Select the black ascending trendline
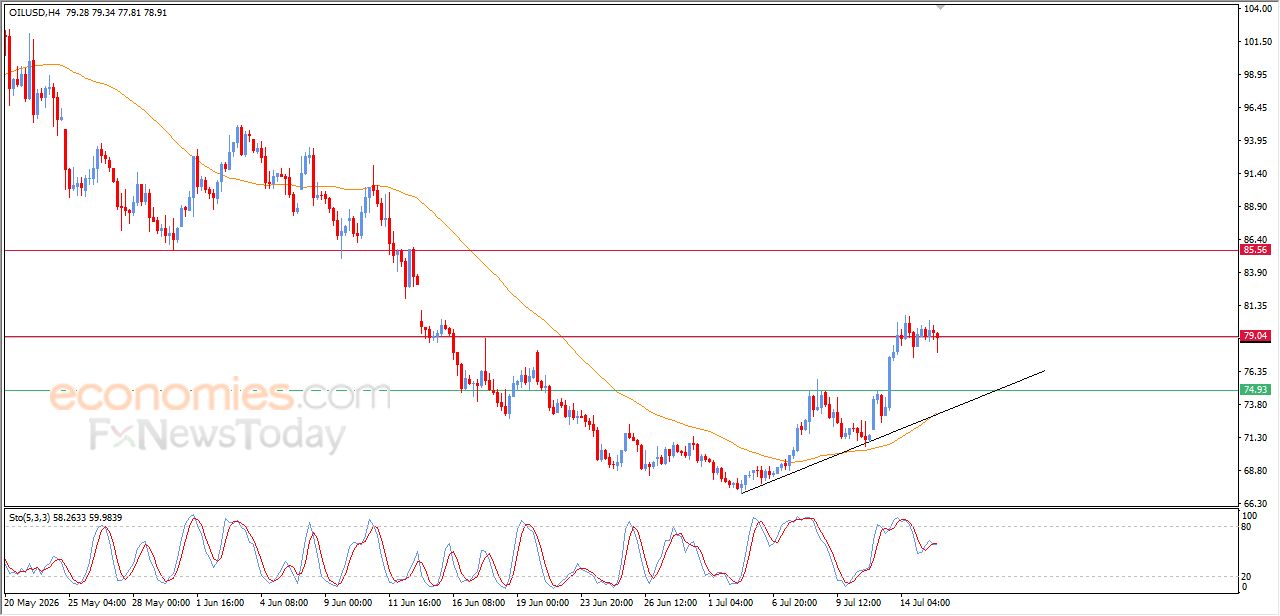The width and height of the screenshot is (1280, 616). (893, 431)
